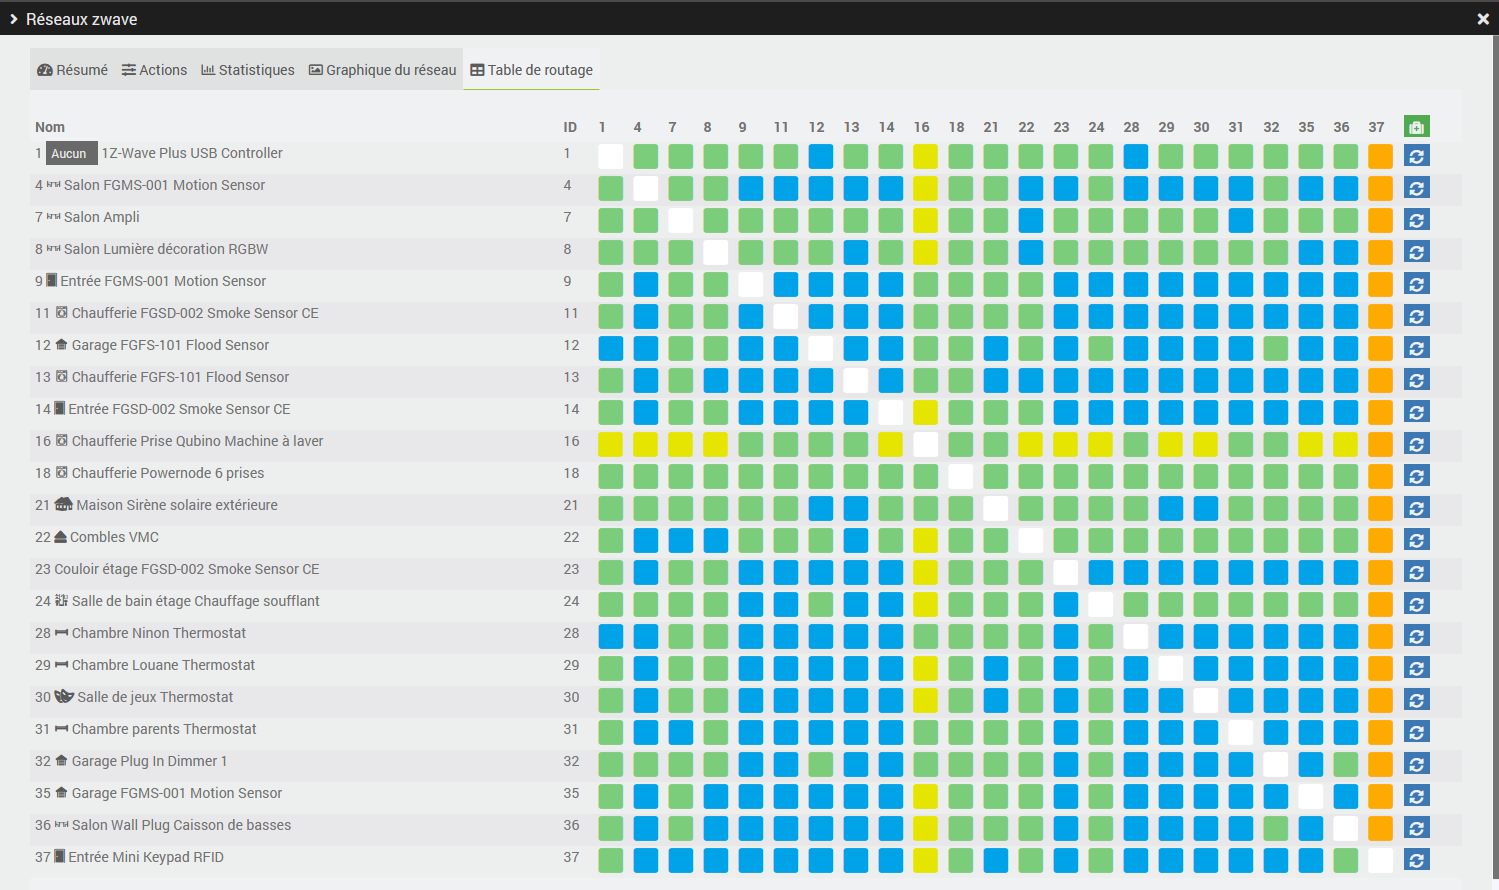Select device name Garage Plug In Dimmer 1
The image size is (1499, 890).
point(150,761)
